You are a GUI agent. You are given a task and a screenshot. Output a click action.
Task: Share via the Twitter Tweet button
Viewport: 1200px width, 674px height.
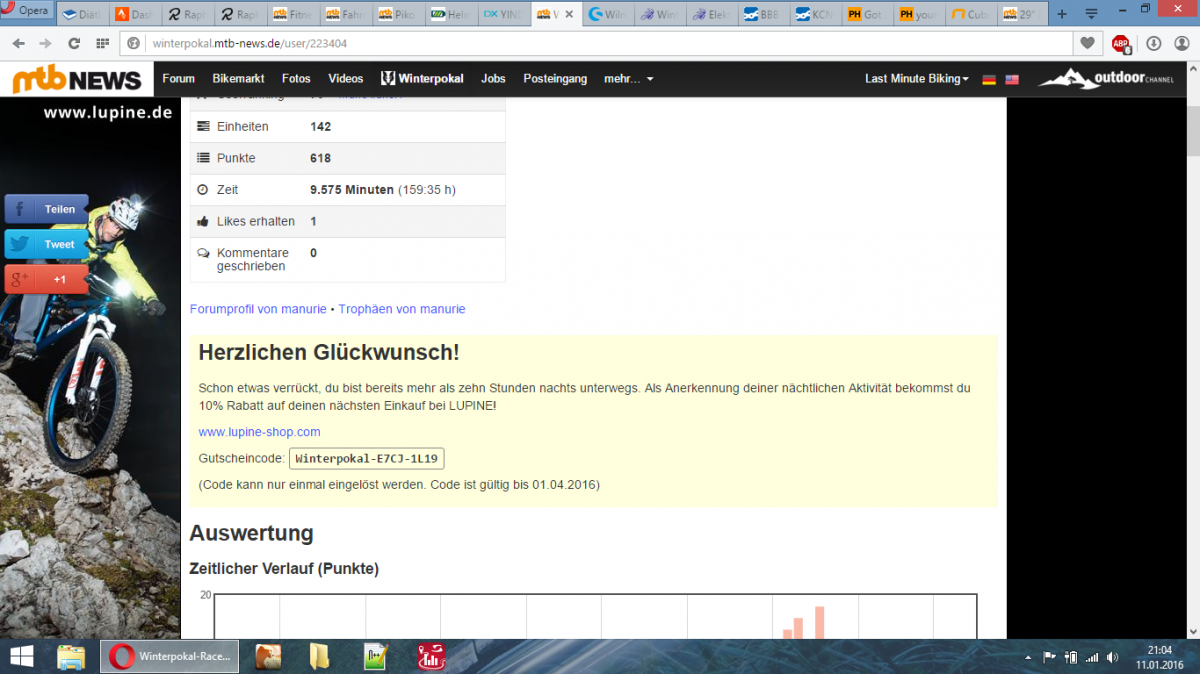(x=46, y=244)
